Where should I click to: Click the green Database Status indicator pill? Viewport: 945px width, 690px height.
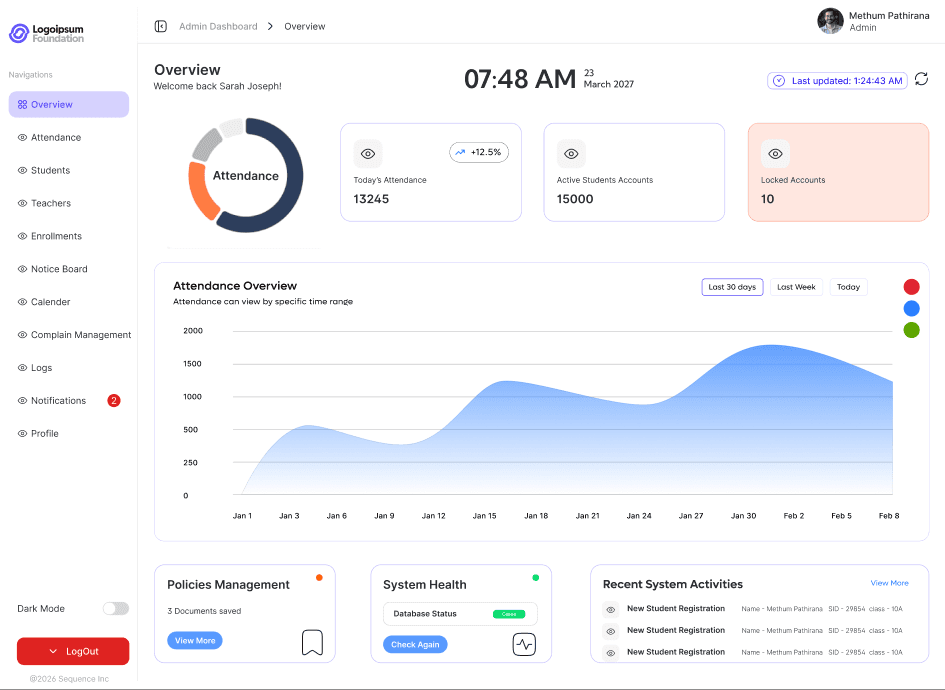click(509, 614)
